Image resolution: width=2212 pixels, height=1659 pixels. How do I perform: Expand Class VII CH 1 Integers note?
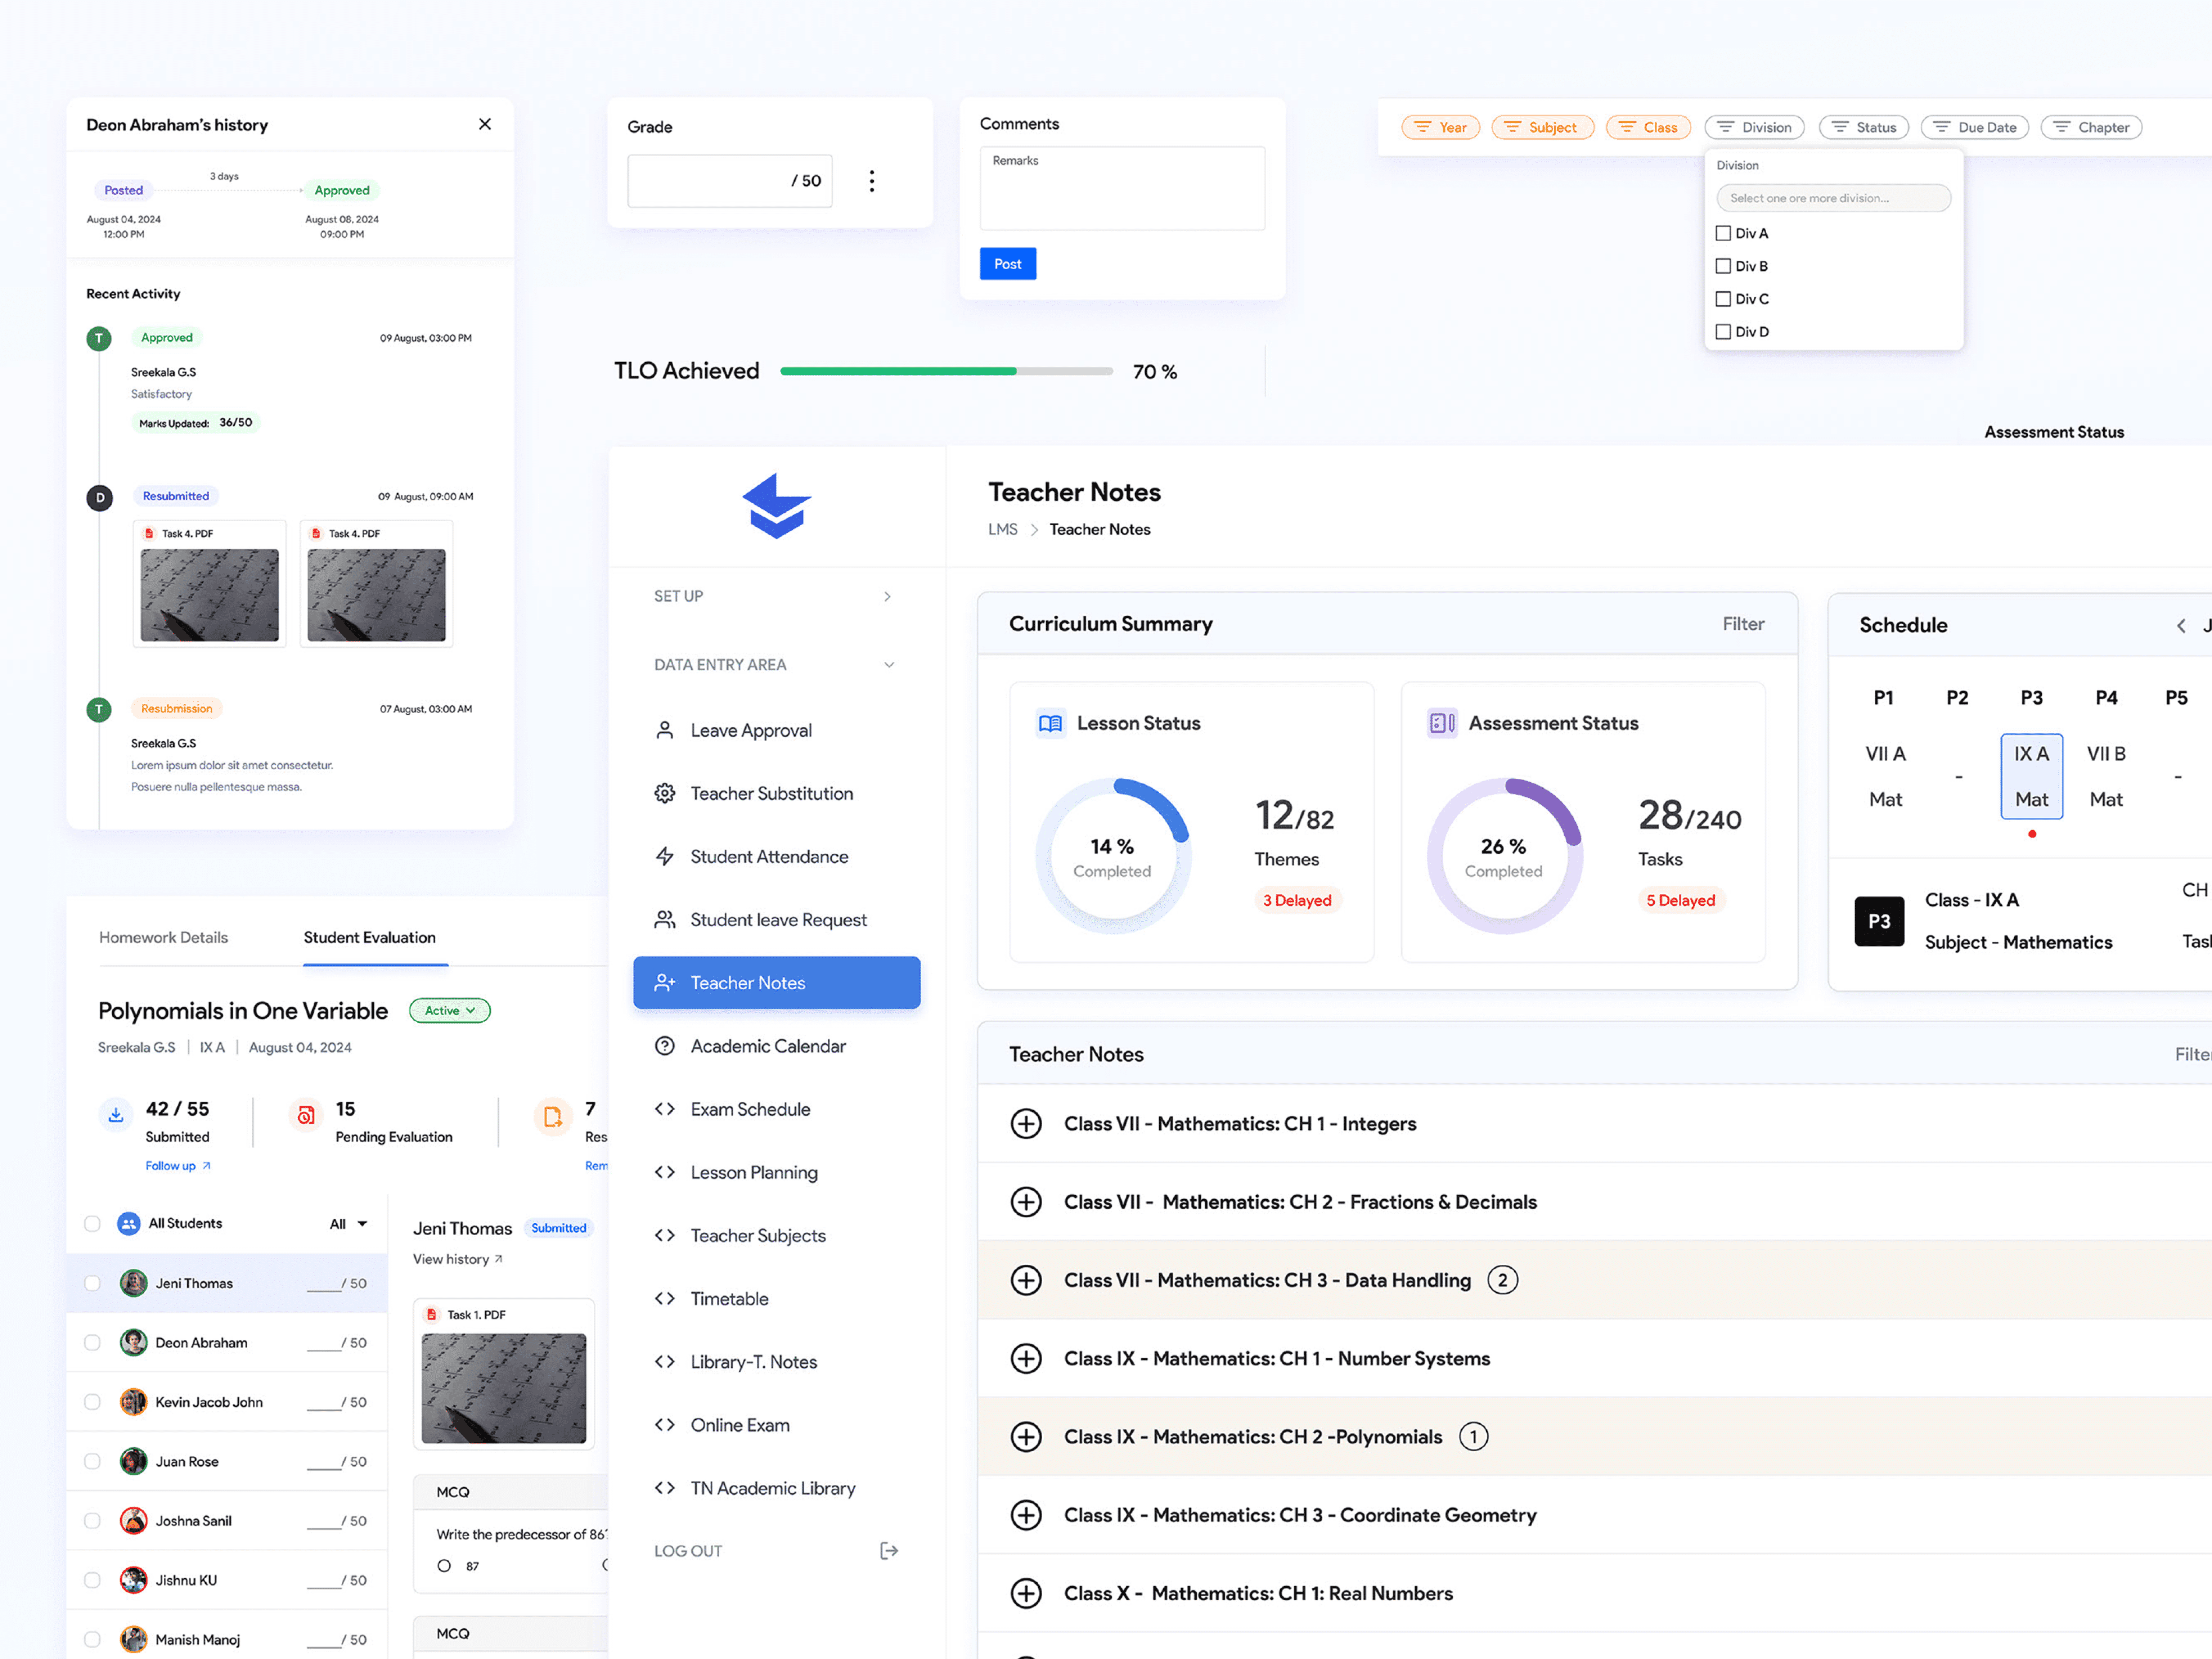(1026, 1124)
